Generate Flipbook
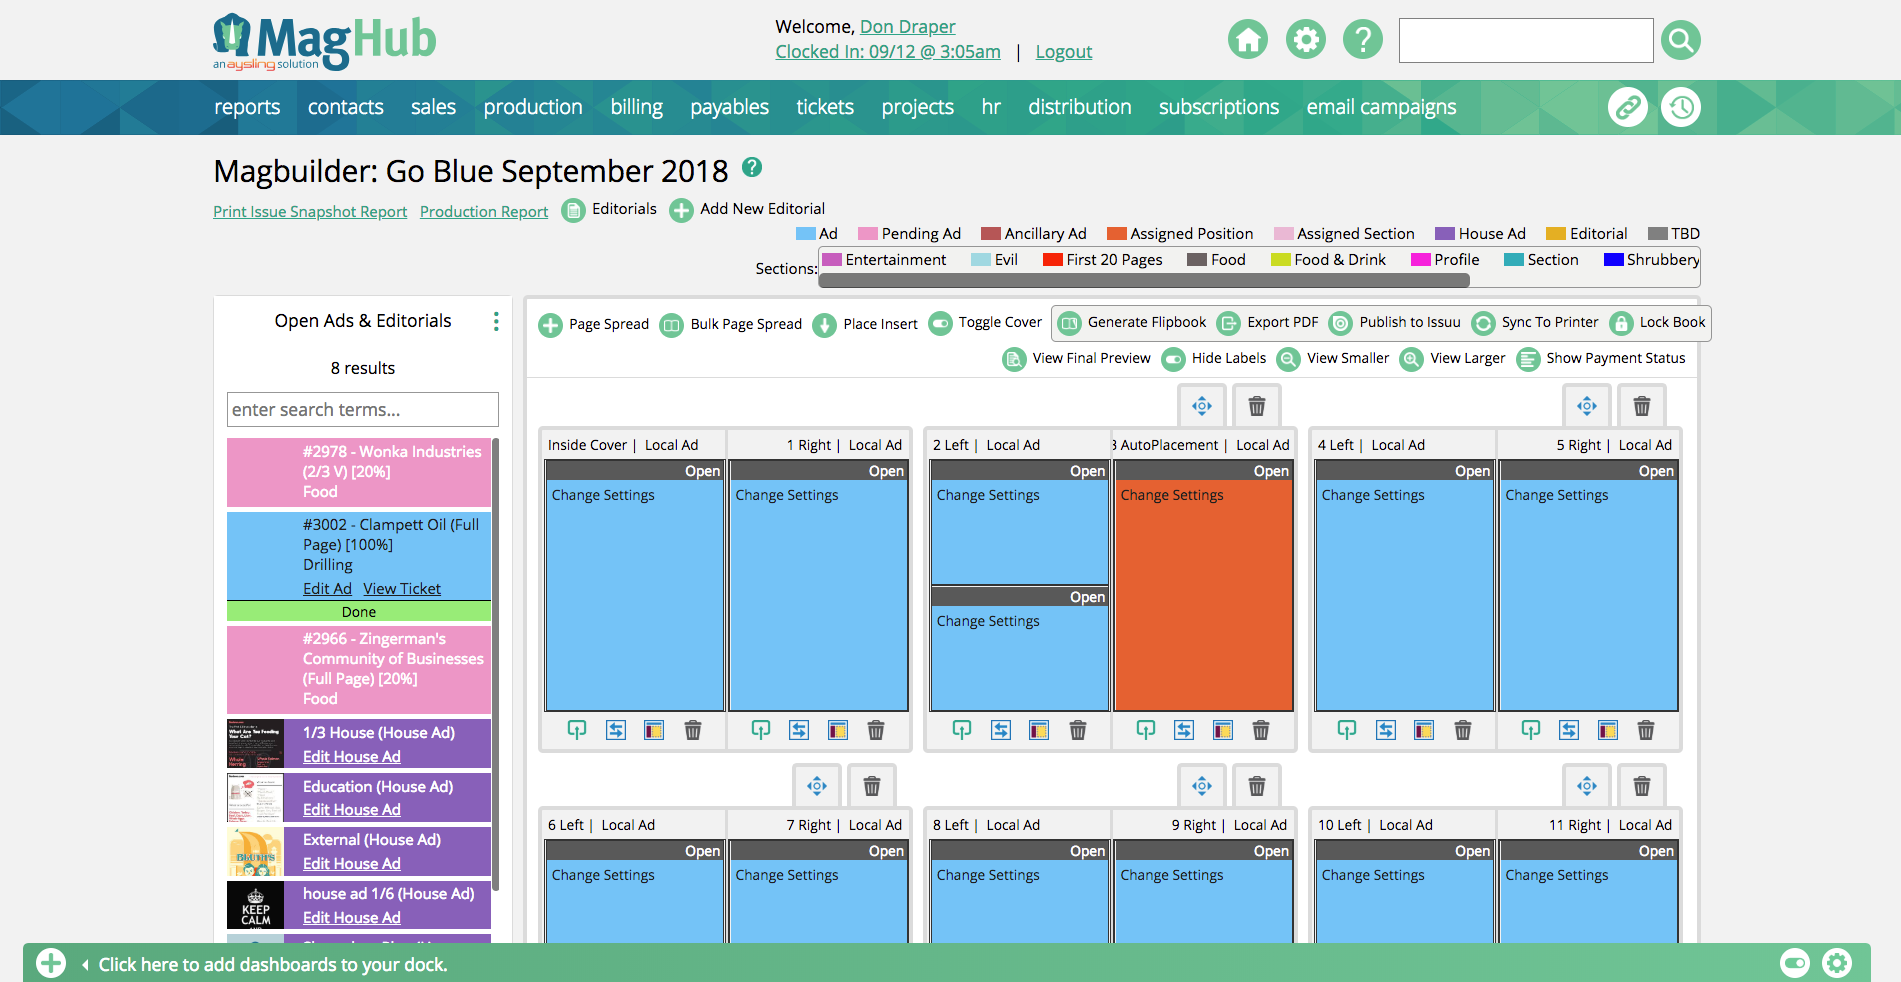Screen dimensions: 1901x982 (x=1132, y=323)
